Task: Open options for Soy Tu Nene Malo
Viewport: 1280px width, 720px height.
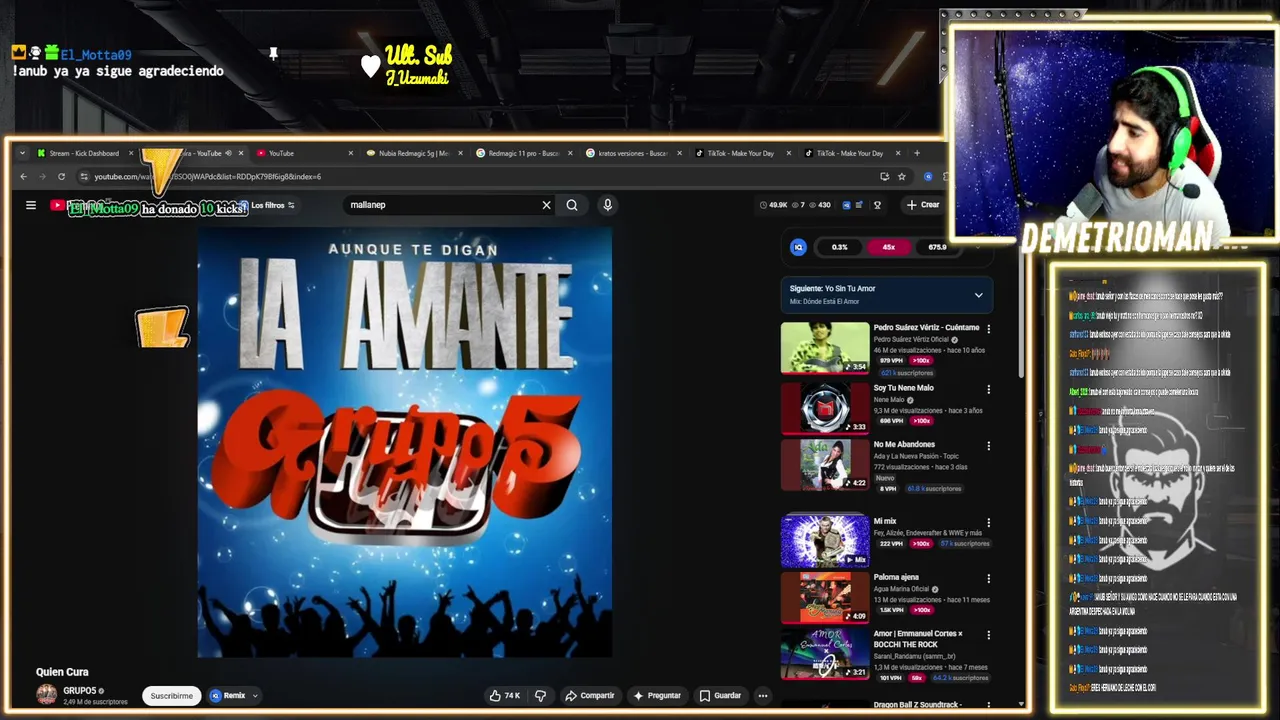Action: pos(989,389)
